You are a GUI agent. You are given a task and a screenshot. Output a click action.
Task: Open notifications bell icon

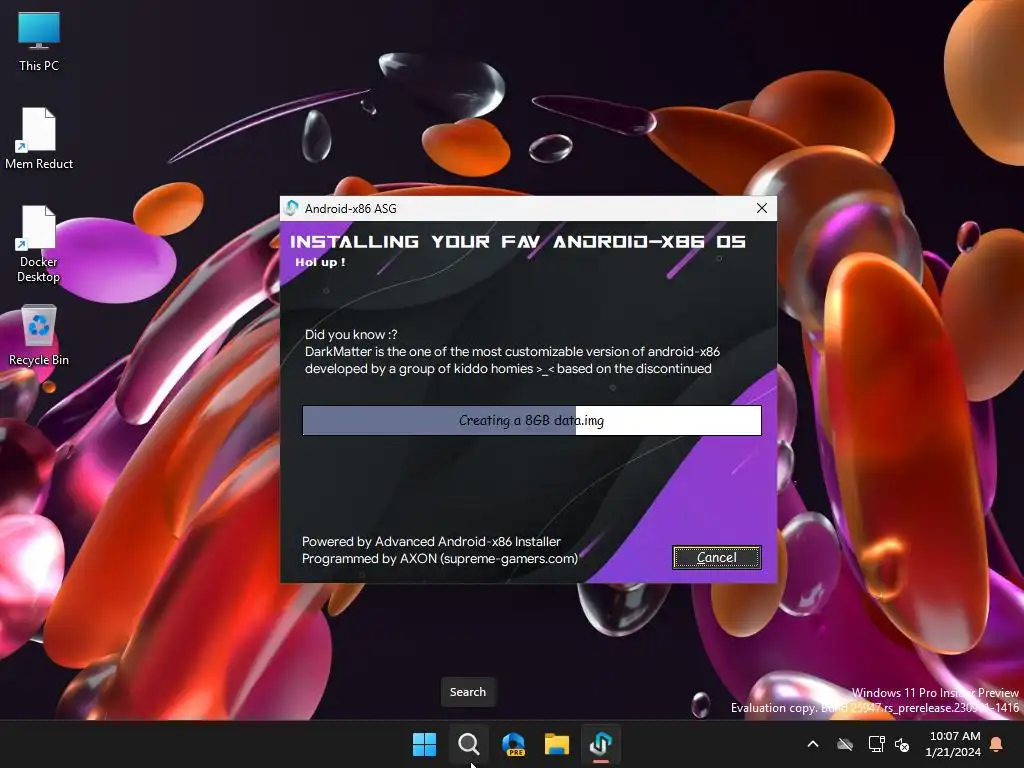click(x=997, y=744)
